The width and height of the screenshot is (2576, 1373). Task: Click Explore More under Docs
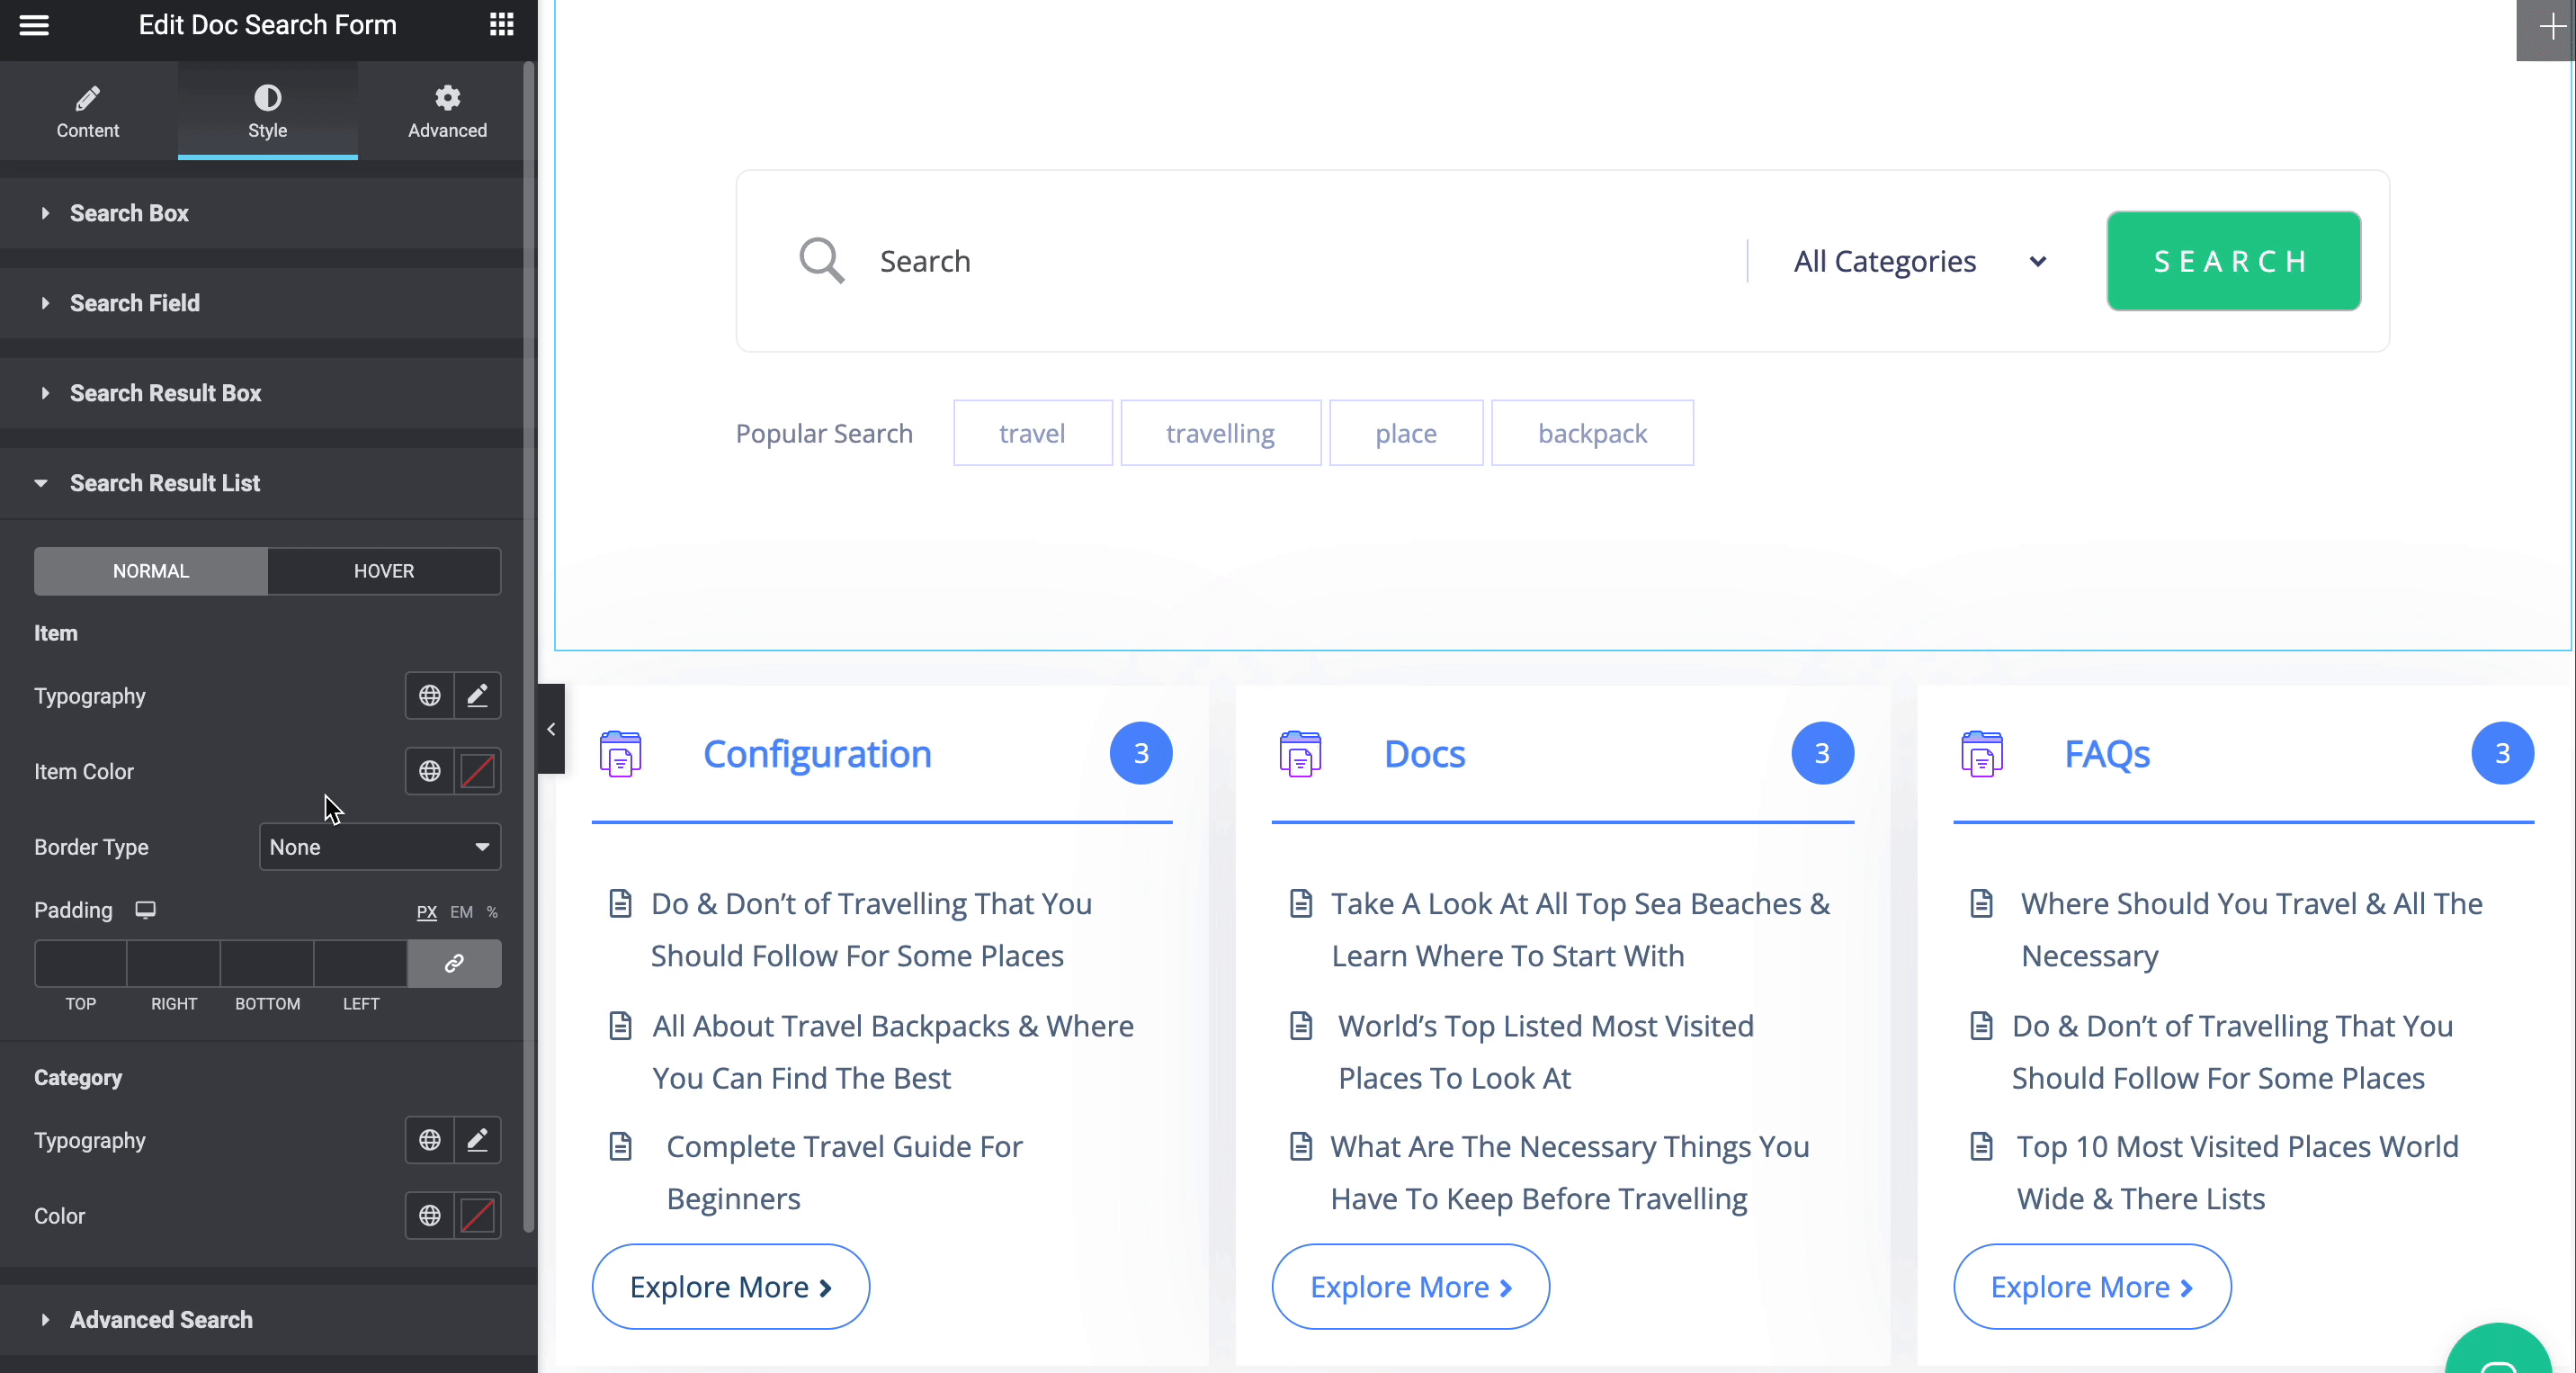tap(1410, 1287)
